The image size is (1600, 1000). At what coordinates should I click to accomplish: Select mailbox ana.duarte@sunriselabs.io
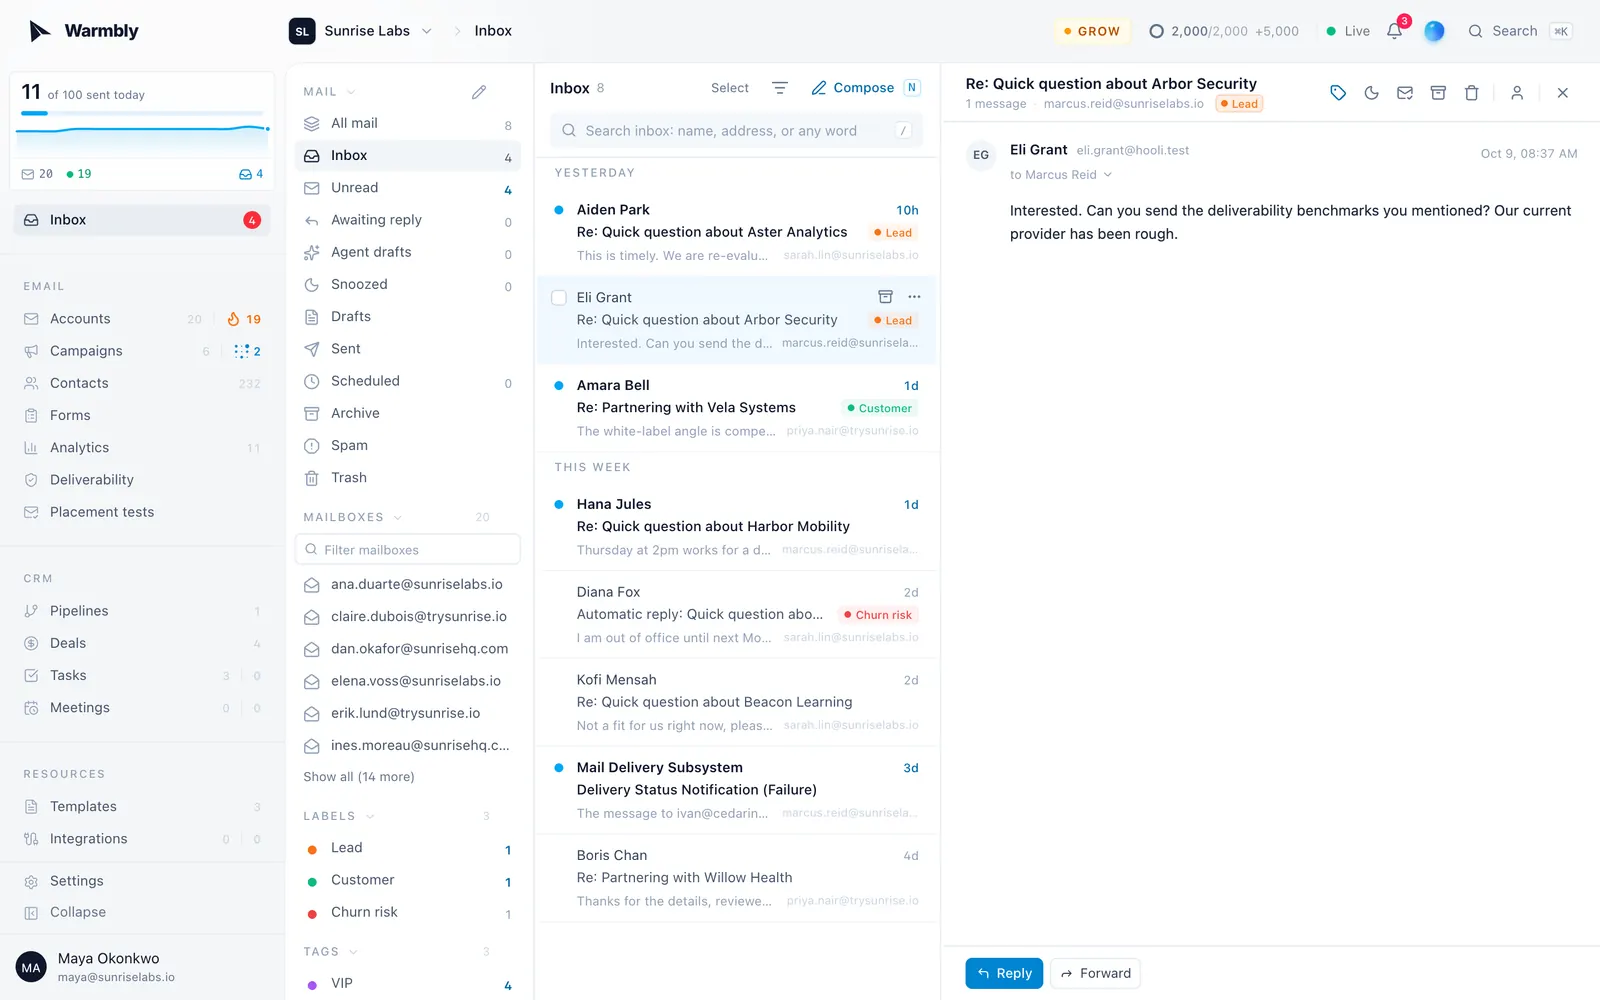coord(408,585)
